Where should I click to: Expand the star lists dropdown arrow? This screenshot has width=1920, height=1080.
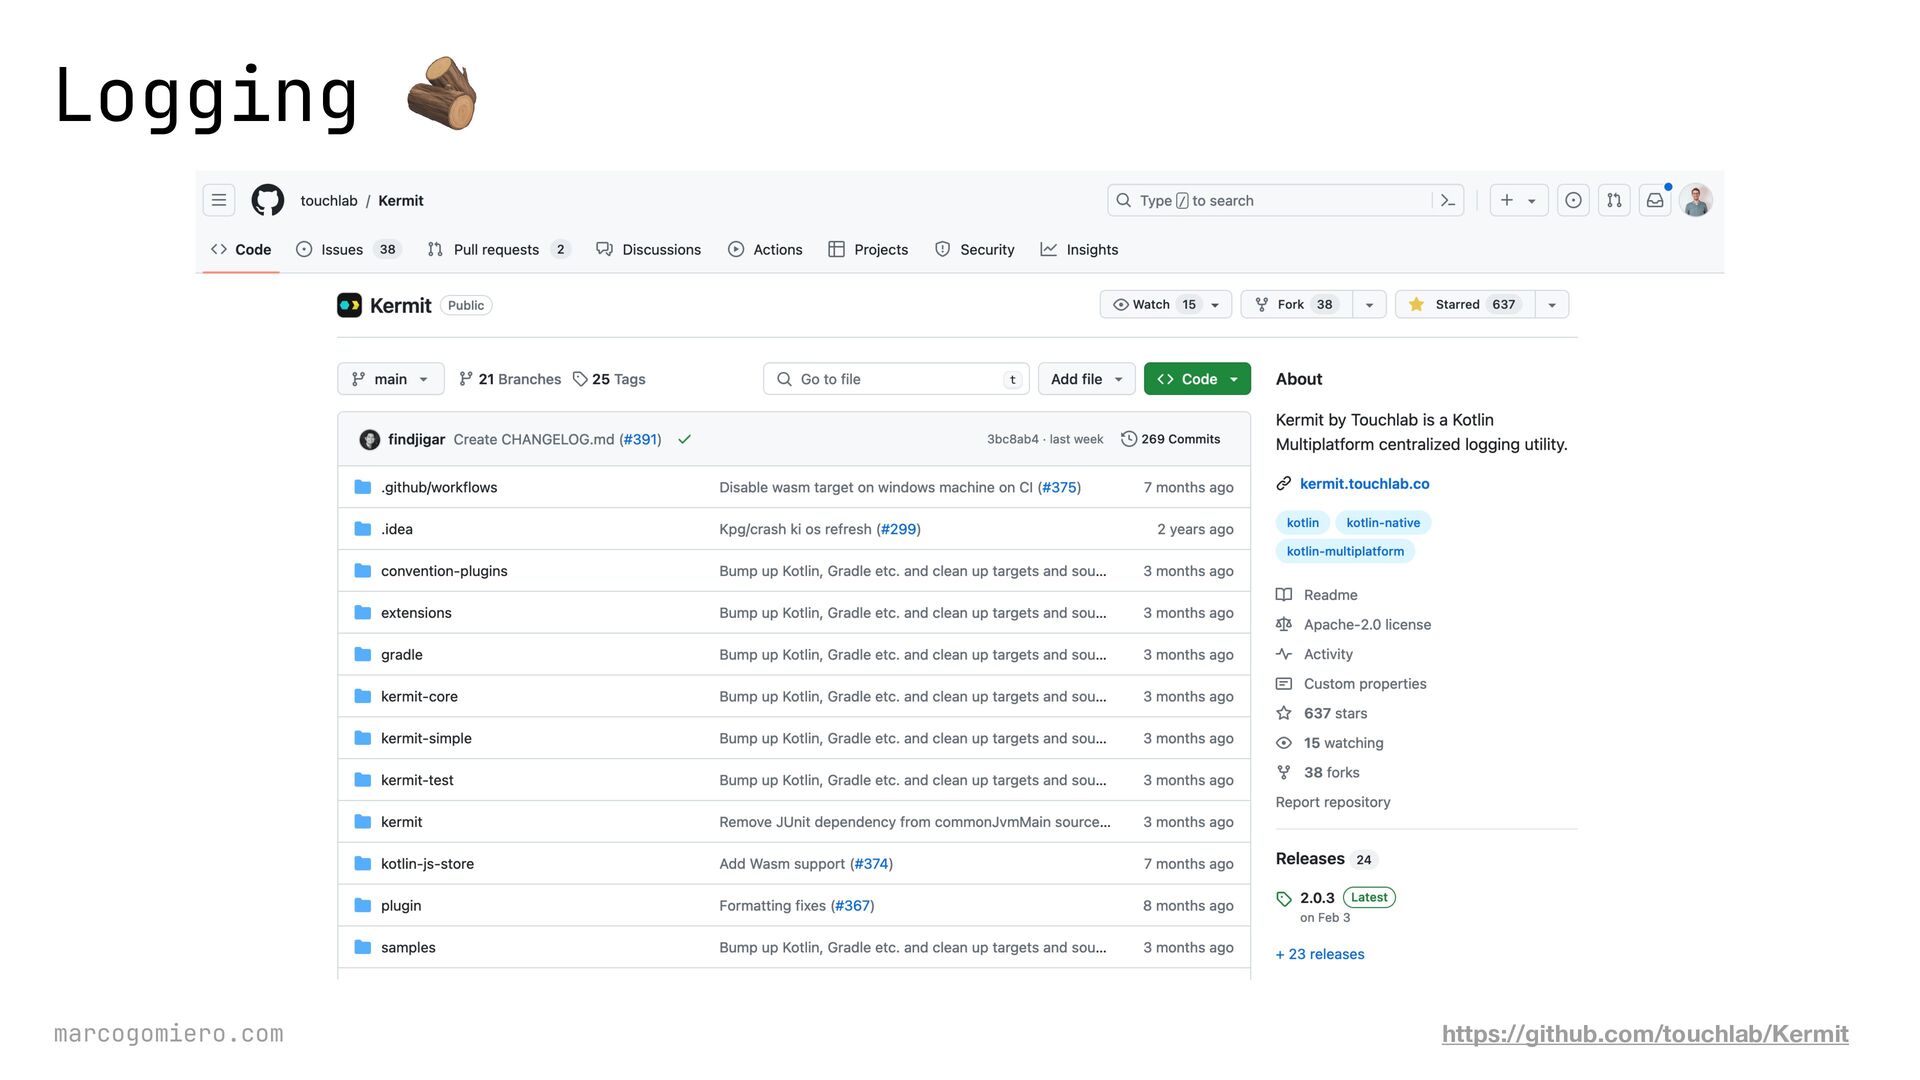[x=1552, y=304]
